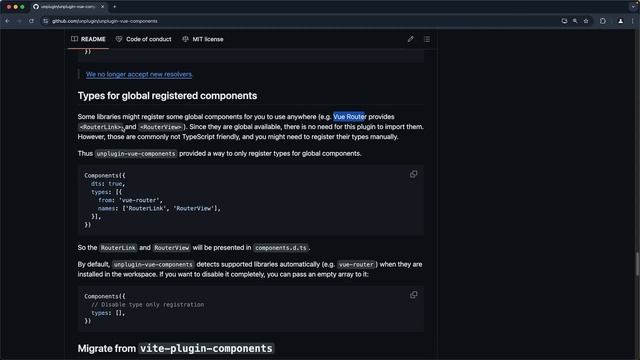
Task: Bookmark this page with the star icon
Action: tap(586, 21)
